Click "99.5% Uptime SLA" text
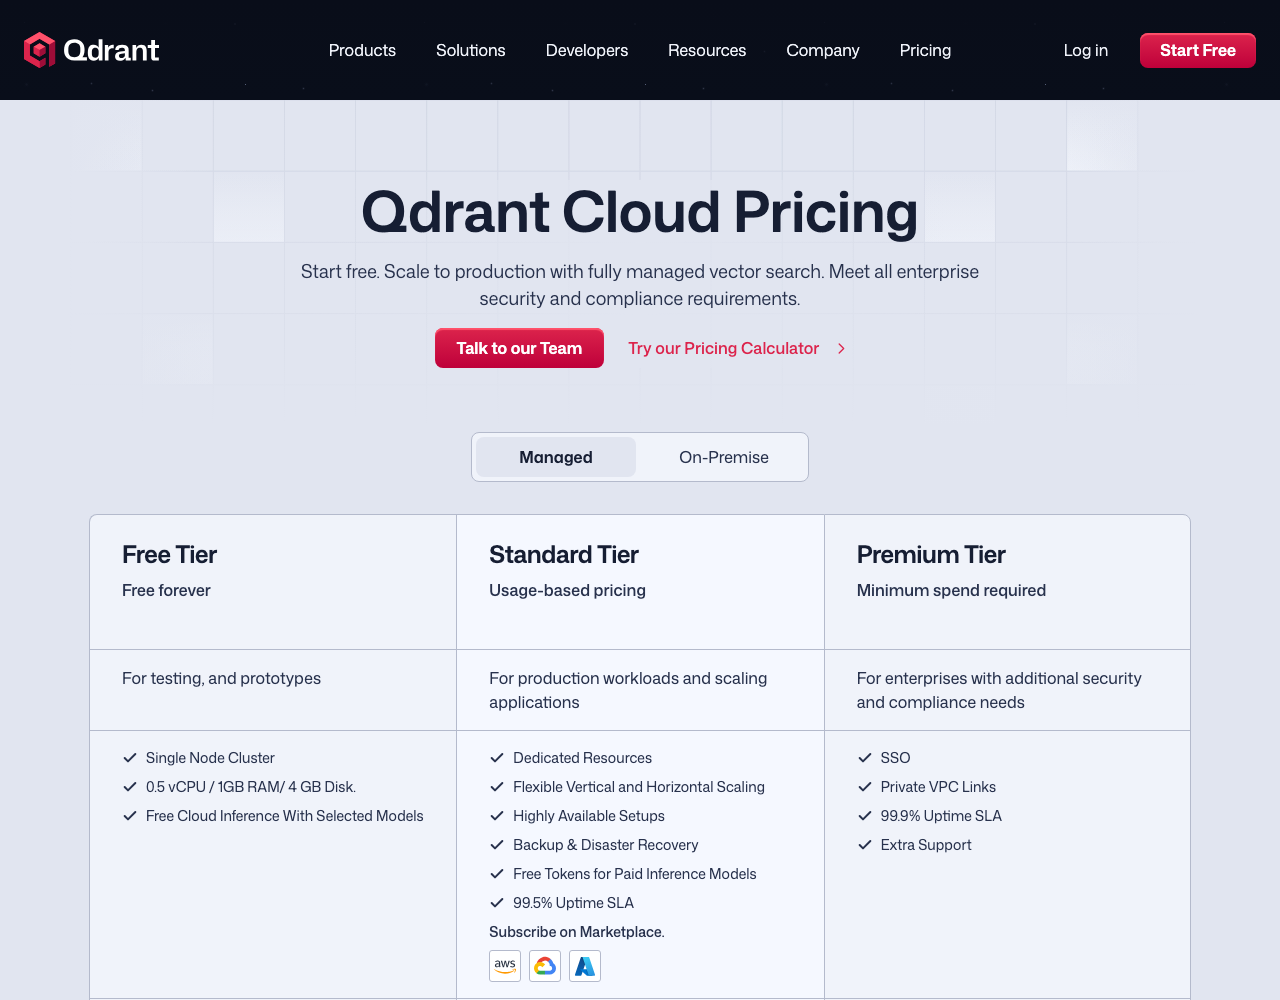 point(574,903)
